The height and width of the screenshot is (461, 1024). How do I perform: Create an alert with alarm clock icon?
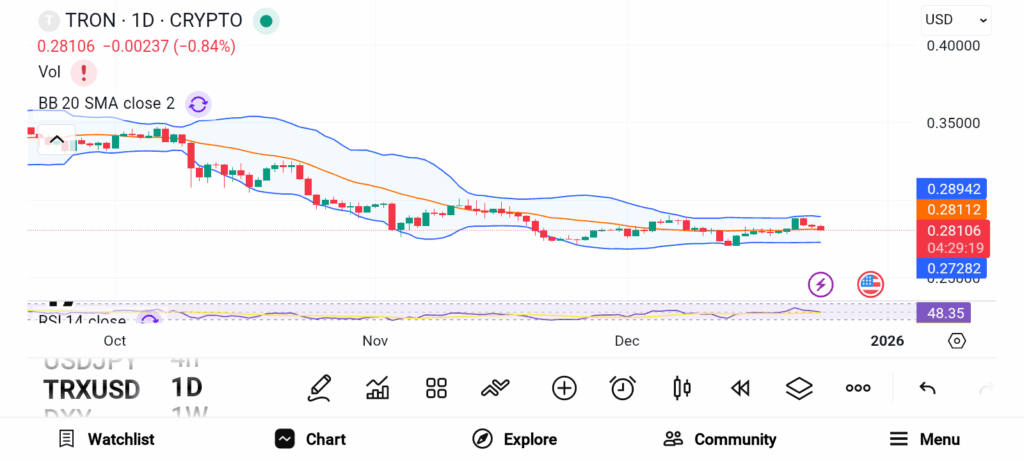tap(623, 388)
